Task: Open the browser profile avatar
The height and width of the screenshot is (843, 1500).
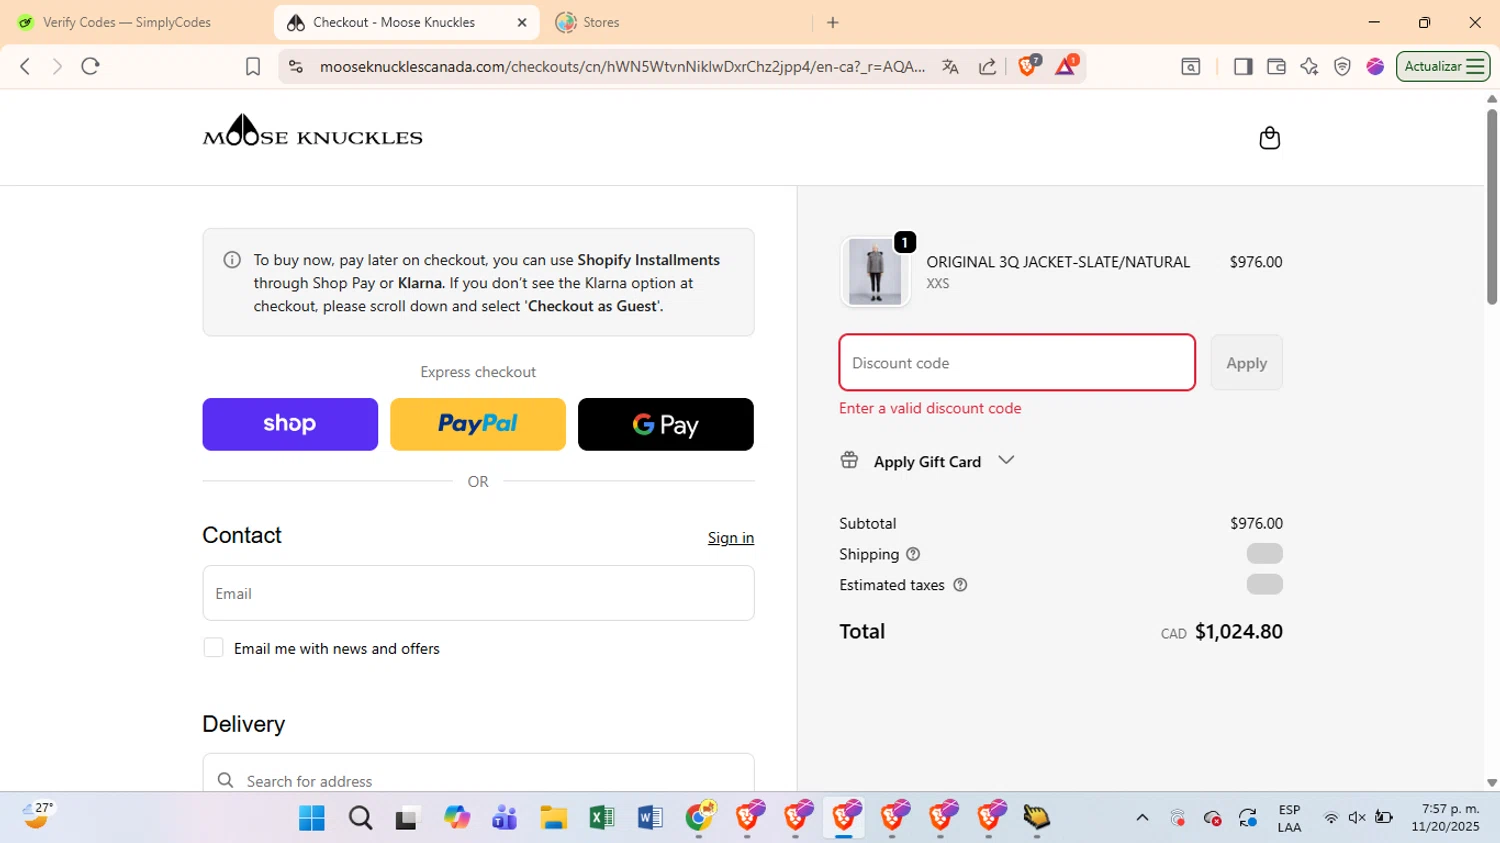Action: pos(1375,66)
